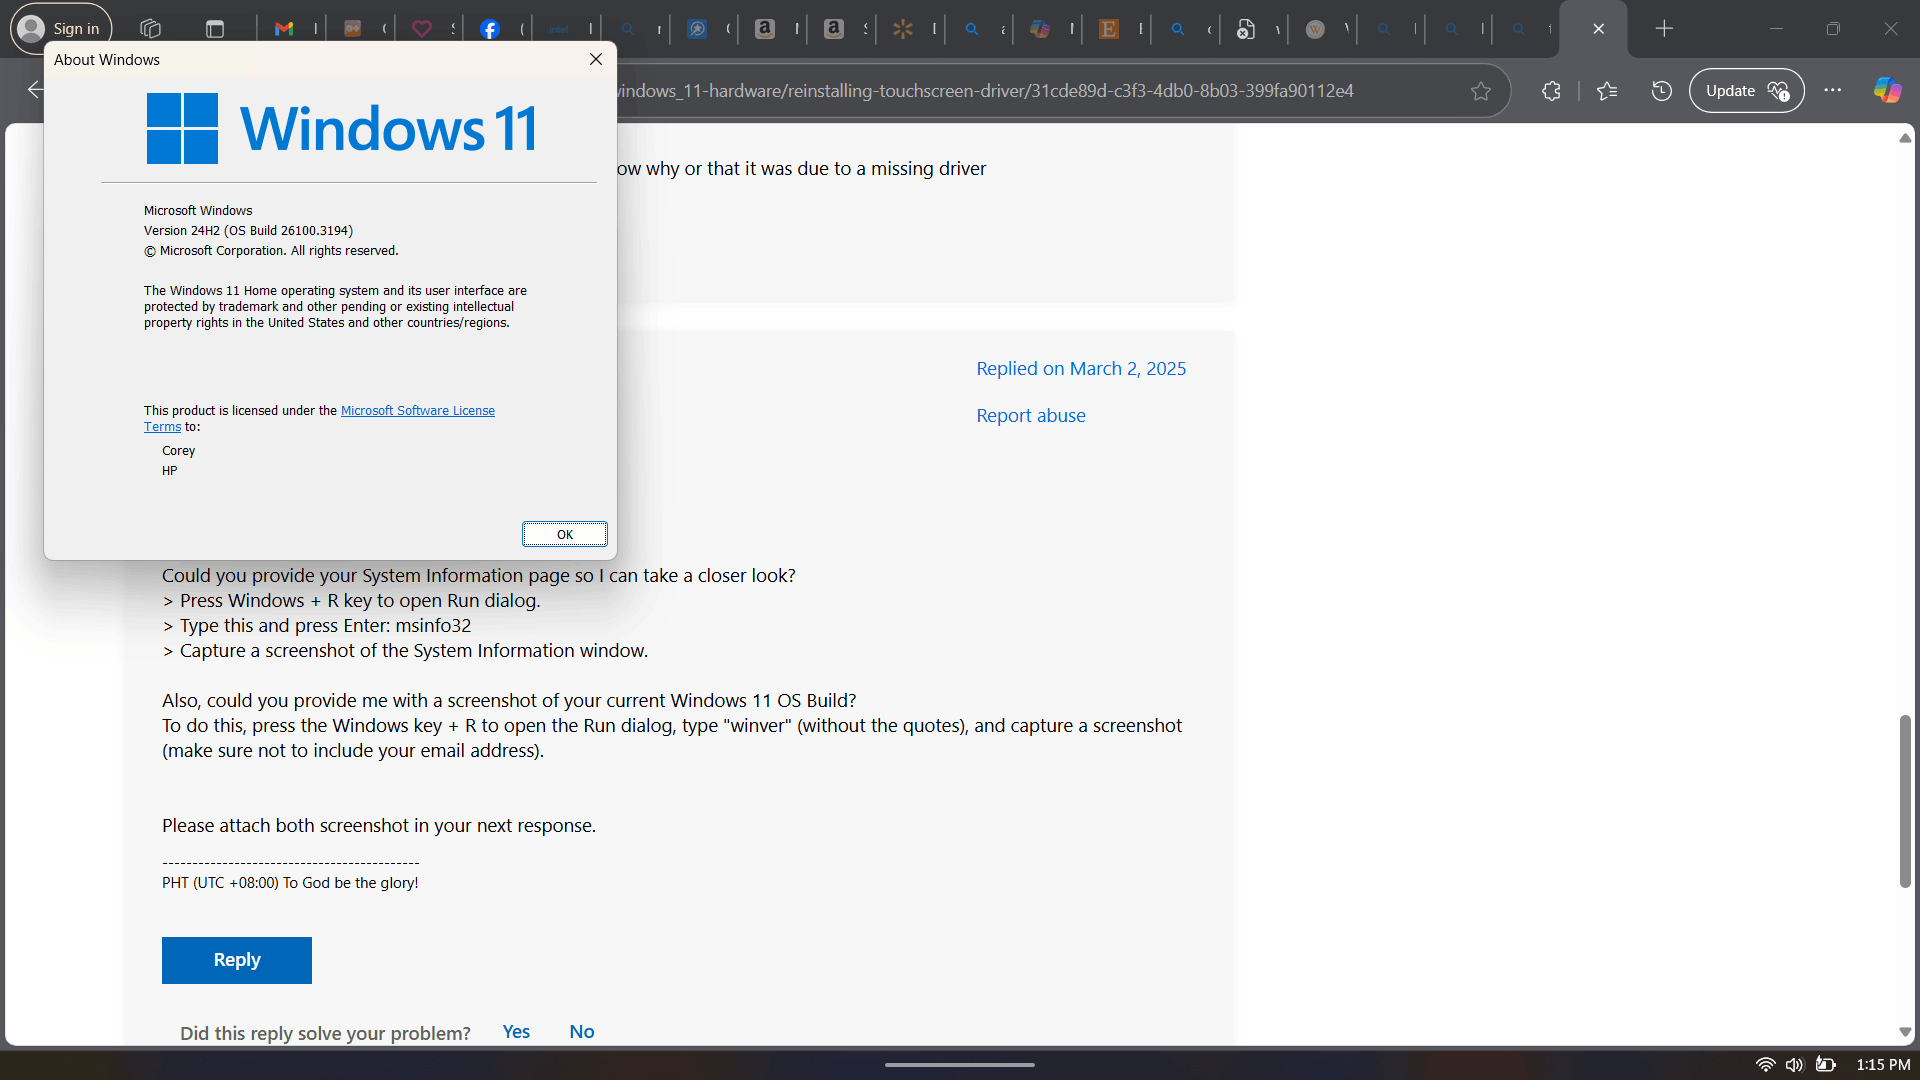1920x1080 pixels.
Task: Switch to the Walmart tab
Action: click(x=903, y=29)
